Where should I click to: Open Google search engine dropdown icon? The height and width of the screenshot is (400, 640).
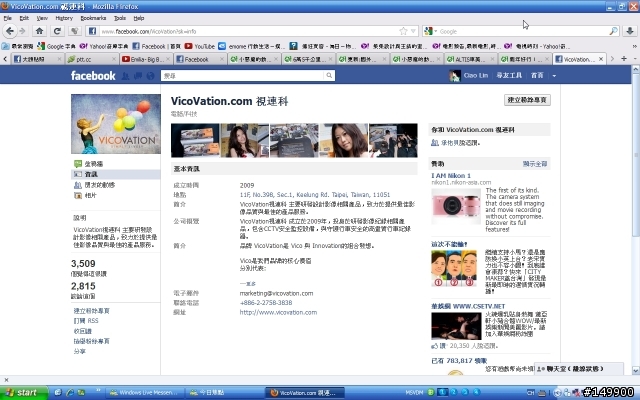tap(430, 31)
